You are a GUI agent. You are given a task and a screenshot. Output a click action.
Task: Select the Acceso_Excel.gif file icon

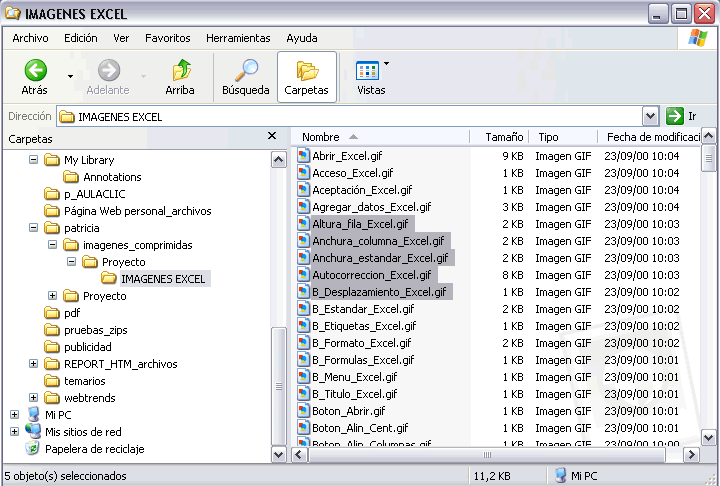[x=303, y=173]
